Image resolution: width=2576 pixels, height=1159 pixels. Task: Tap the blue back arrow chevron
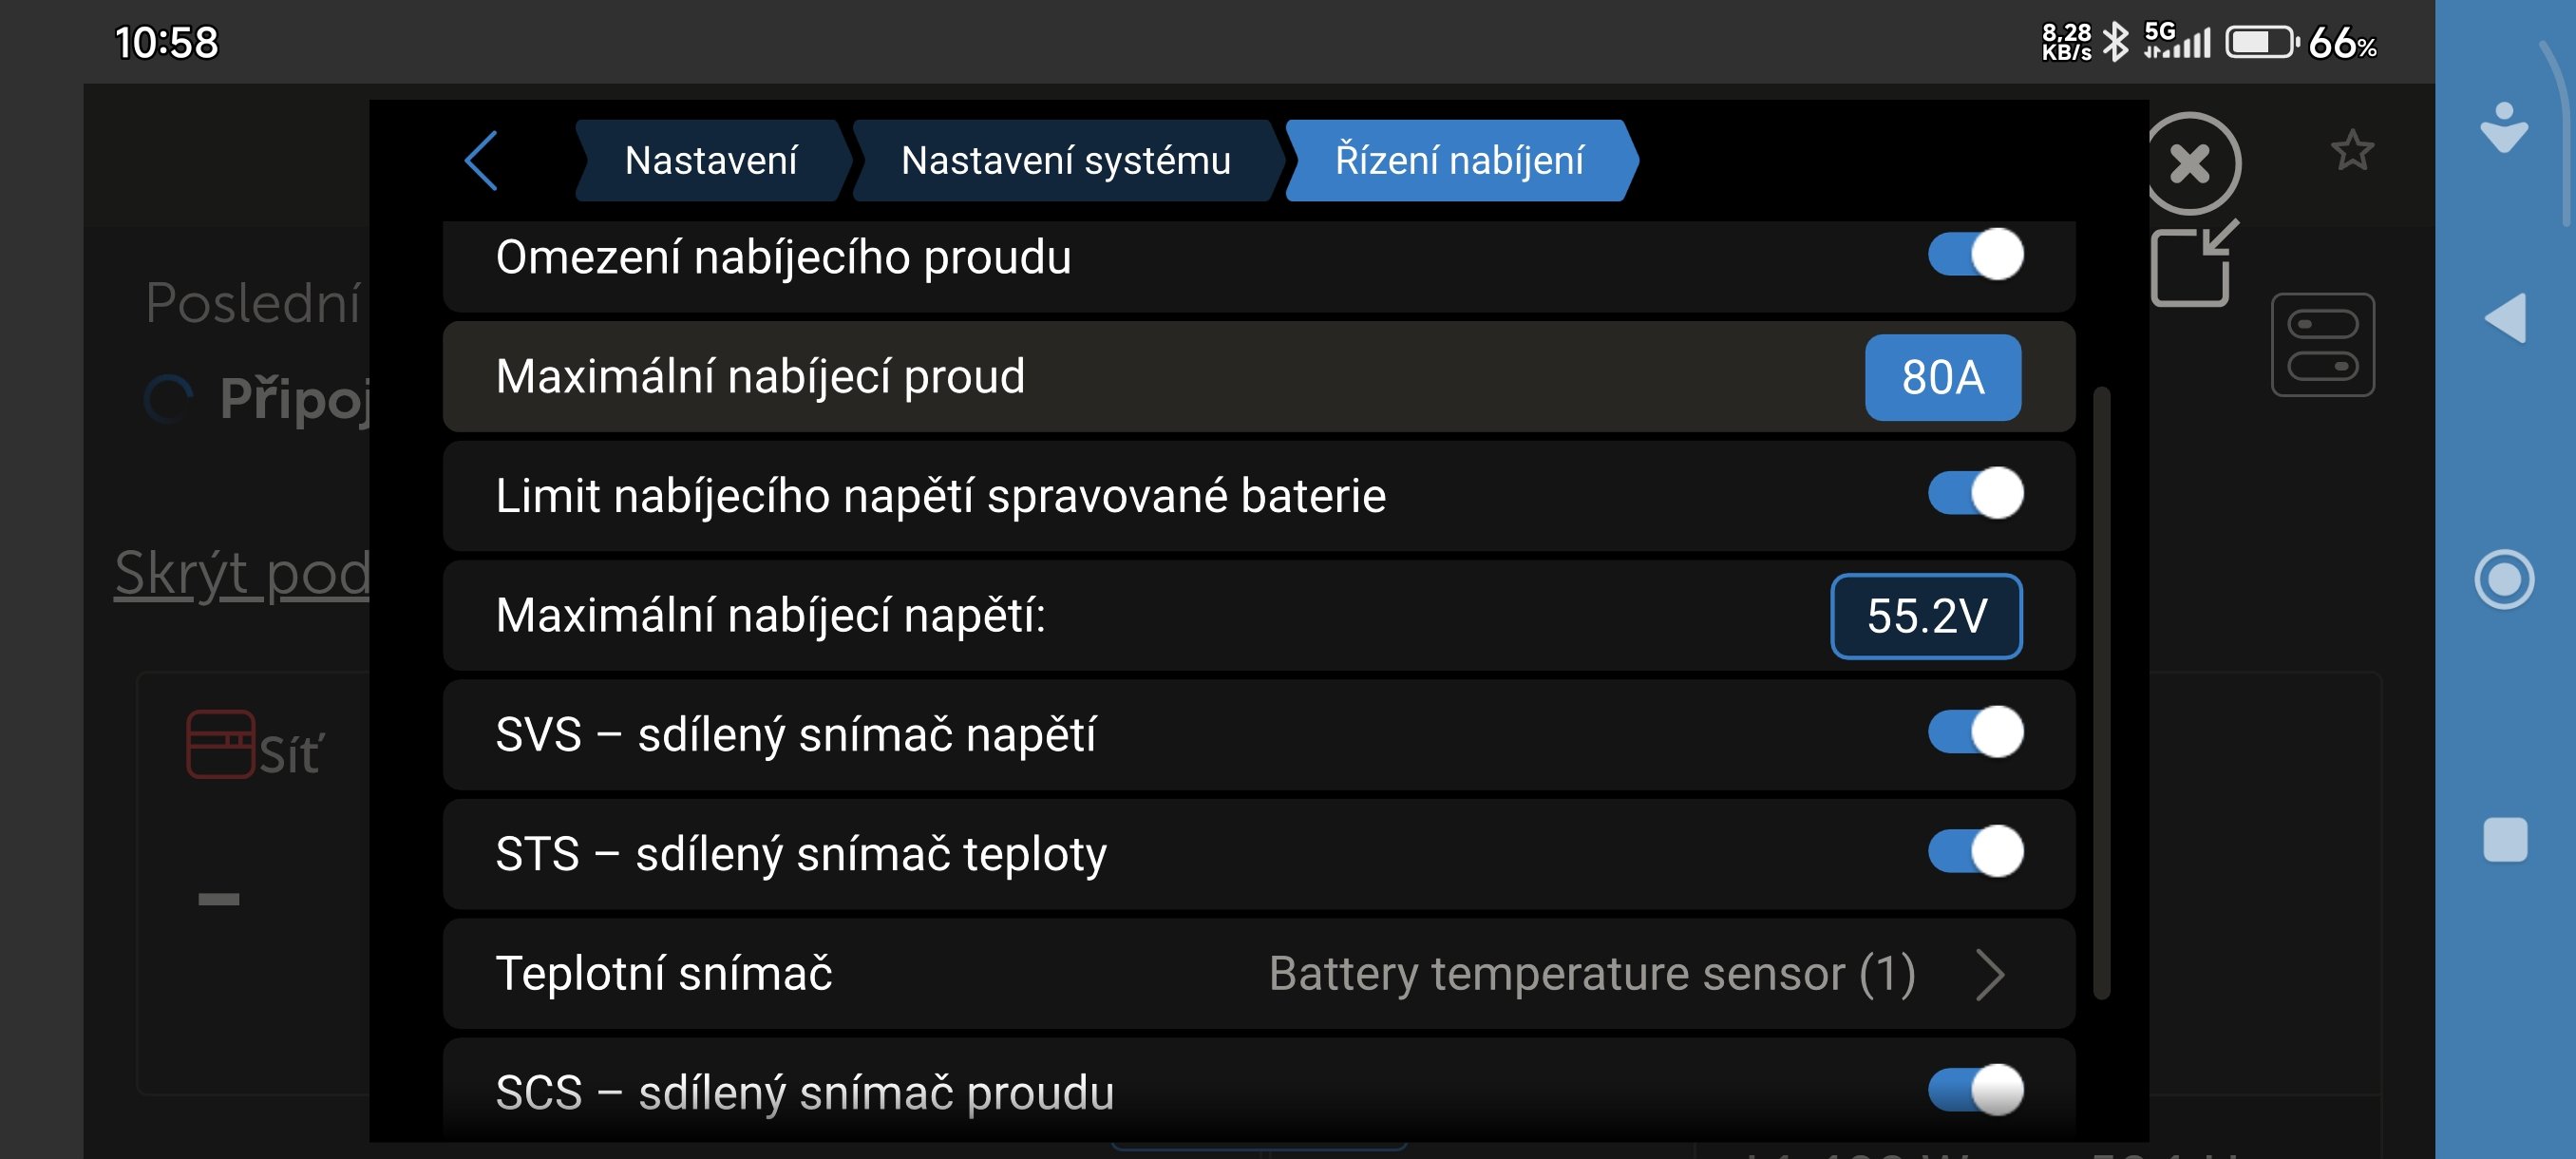click(482, 161)
